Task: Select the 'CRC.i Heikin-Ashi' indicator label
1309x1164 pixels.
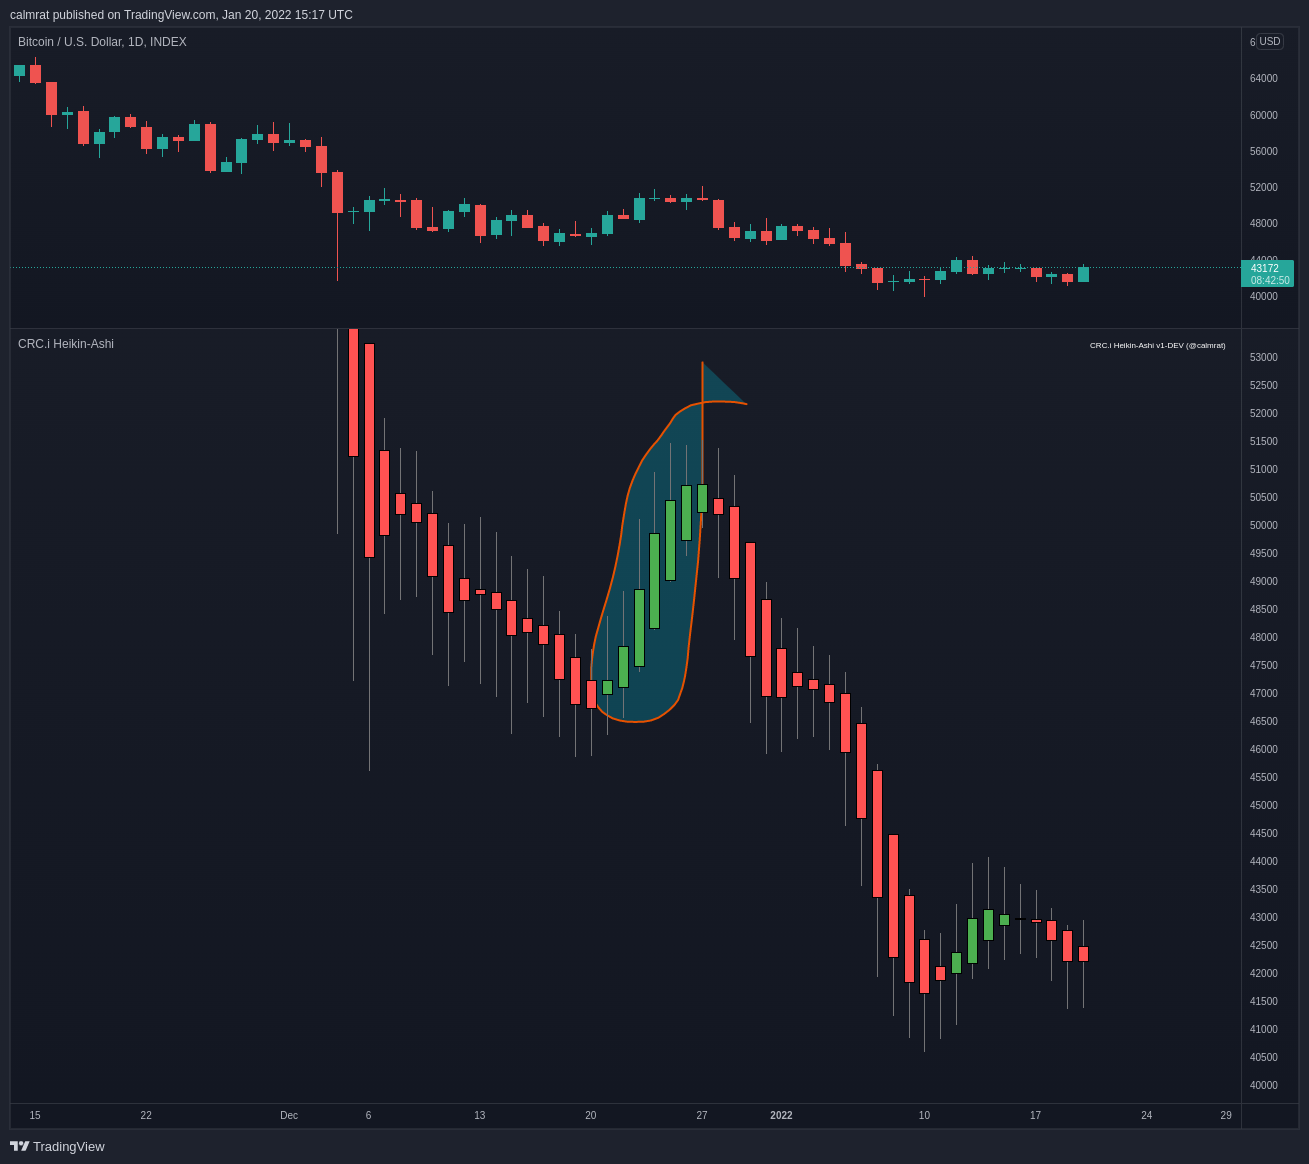Action: pyautogui.click(x=66, y=344)
